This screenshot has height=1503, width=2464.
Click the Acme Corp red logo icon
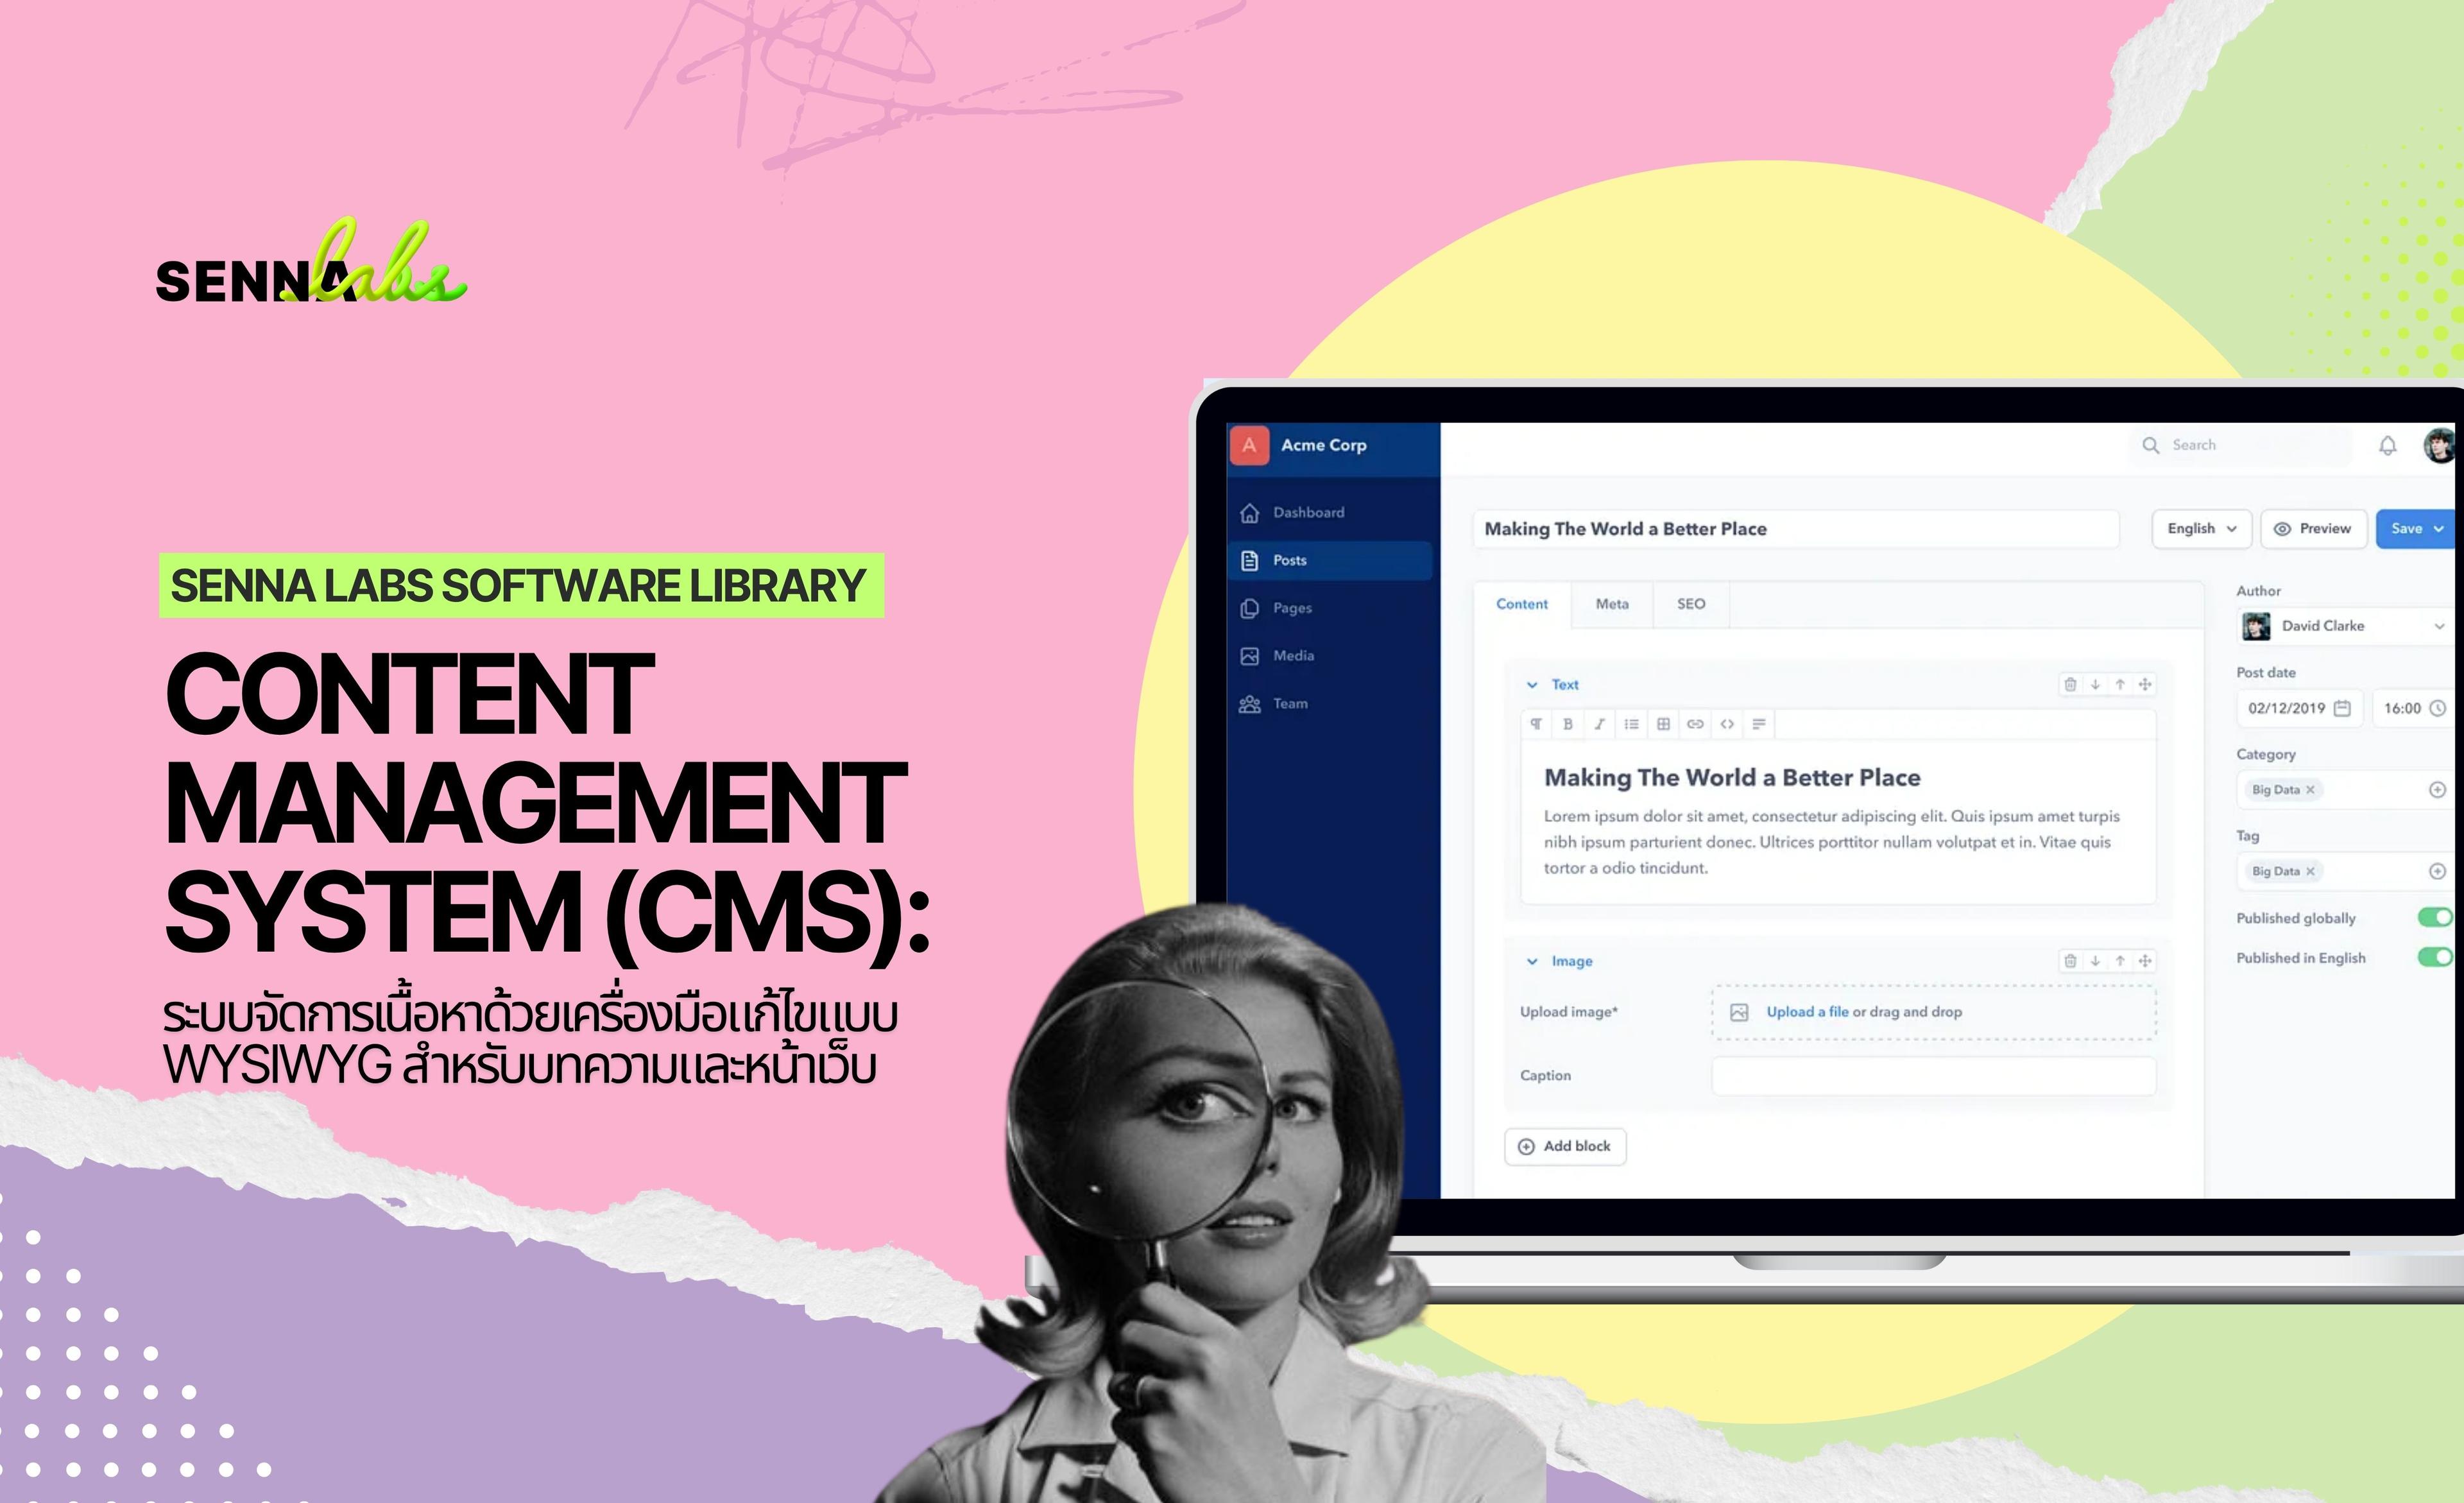click(x=1249, y=445)
